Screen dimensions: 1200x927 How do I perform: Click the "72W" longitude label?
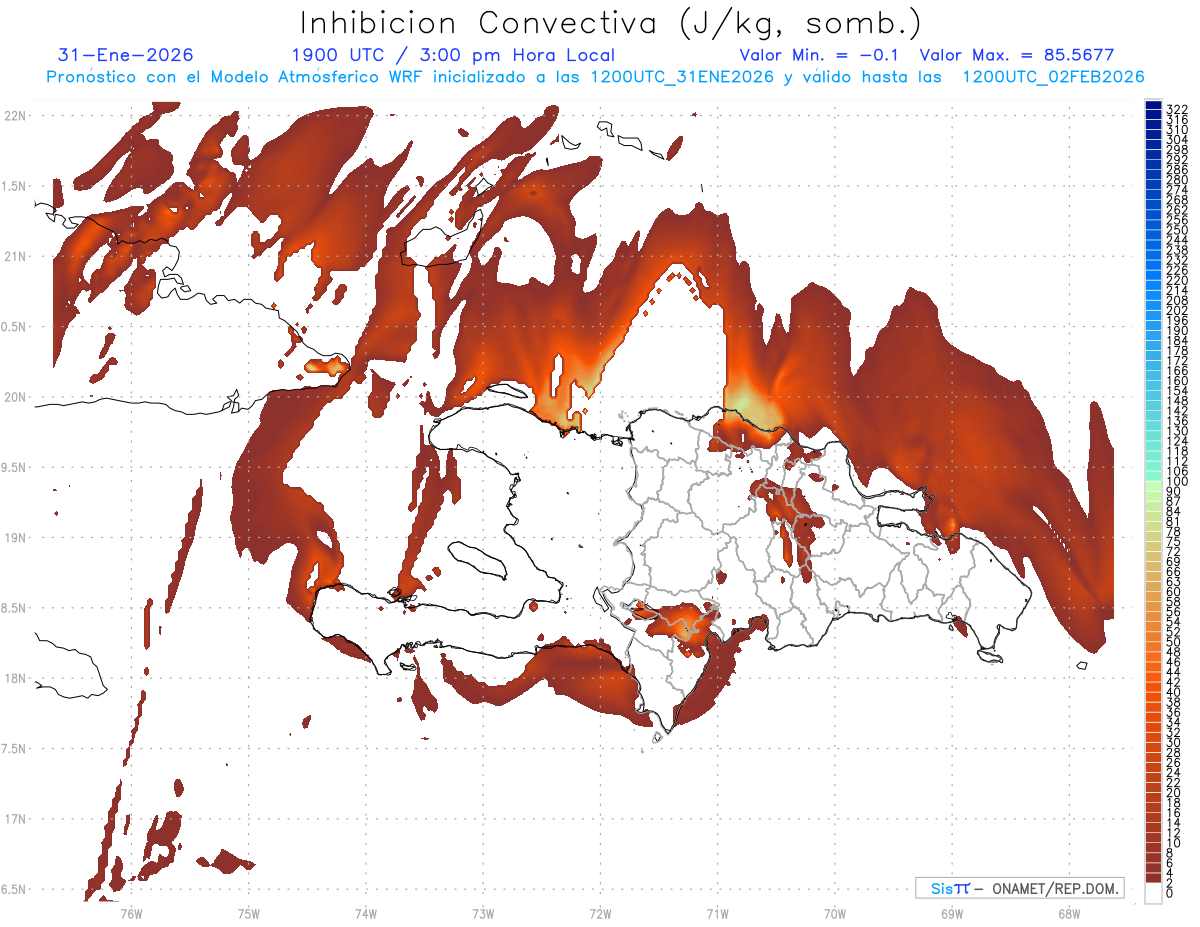coord(600,913)
